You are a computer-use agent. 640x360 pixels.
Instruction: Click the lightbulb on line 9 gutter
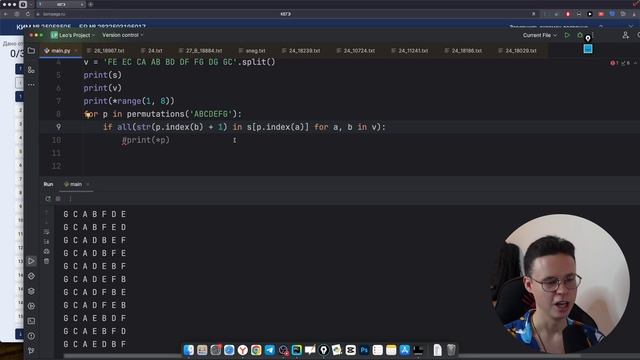coord(88,115)
